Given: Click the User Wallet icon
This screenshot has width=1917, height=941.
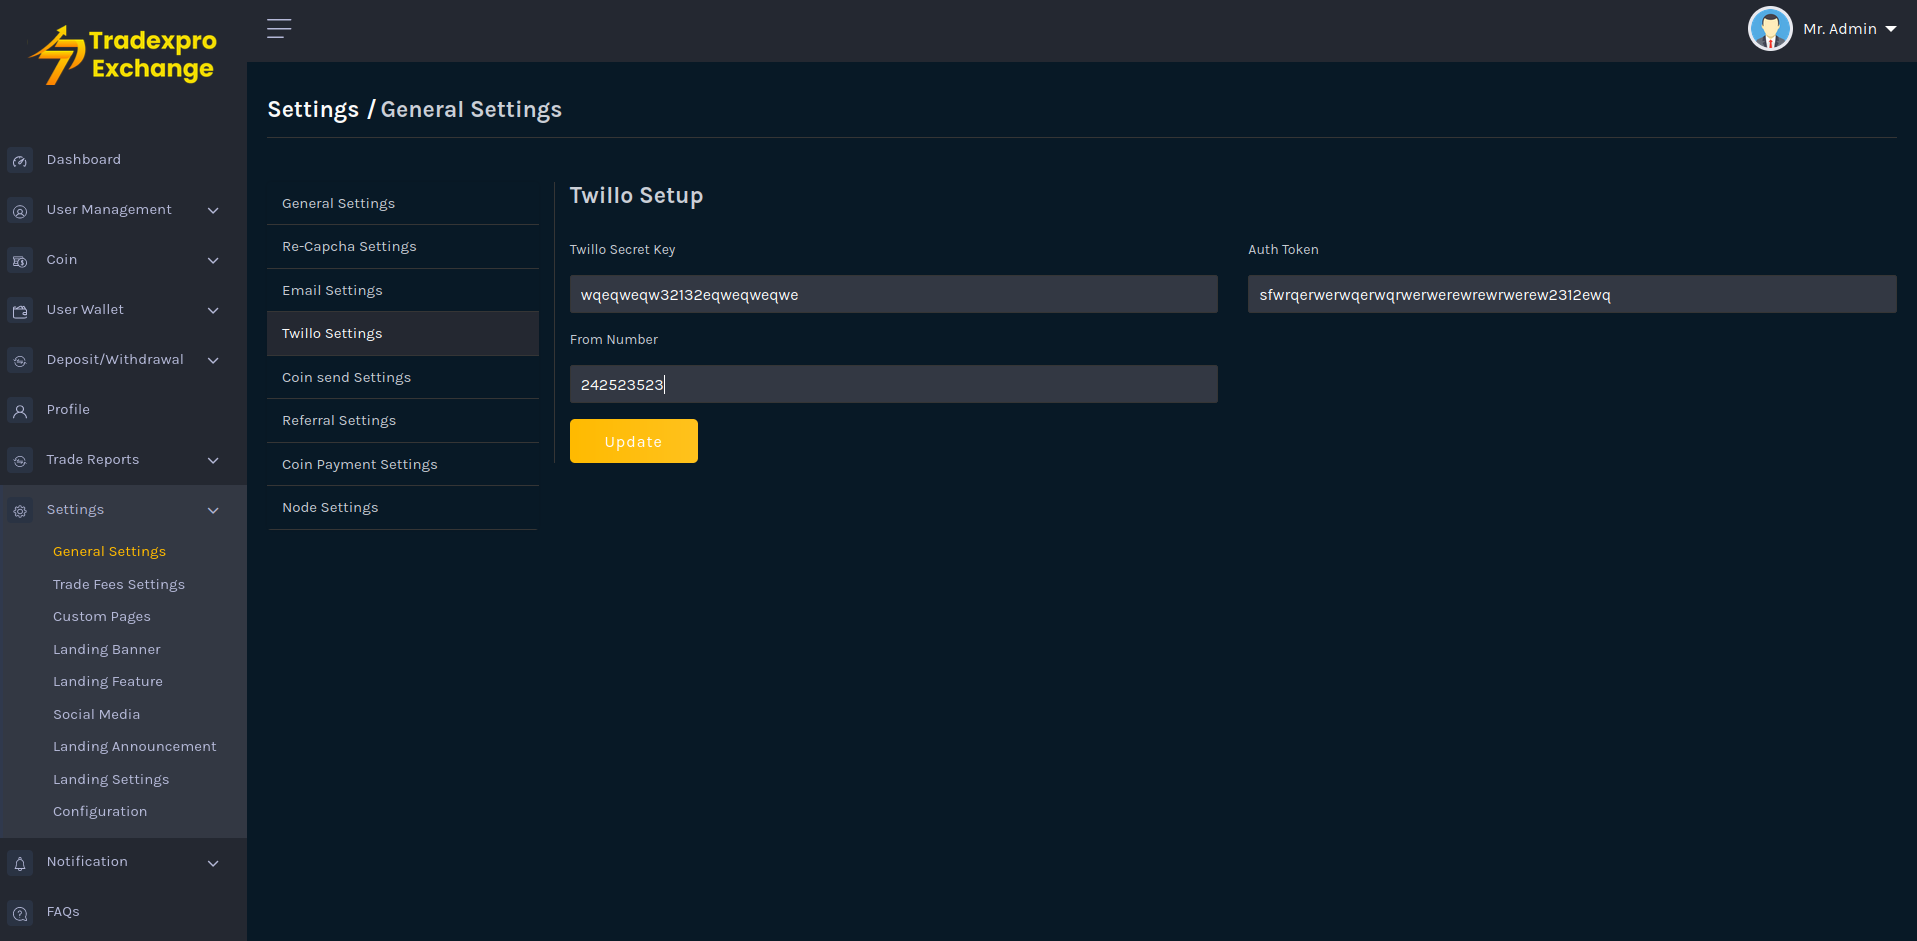Looking at the screenshot, I should click(20, 311).
